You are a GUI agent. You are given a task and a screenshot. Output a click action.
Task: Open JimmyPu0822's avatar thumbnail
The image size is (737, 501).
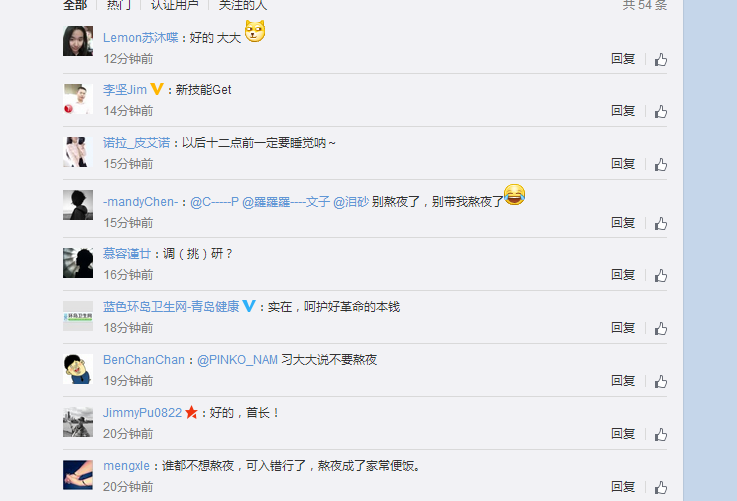tap(78, 422)
